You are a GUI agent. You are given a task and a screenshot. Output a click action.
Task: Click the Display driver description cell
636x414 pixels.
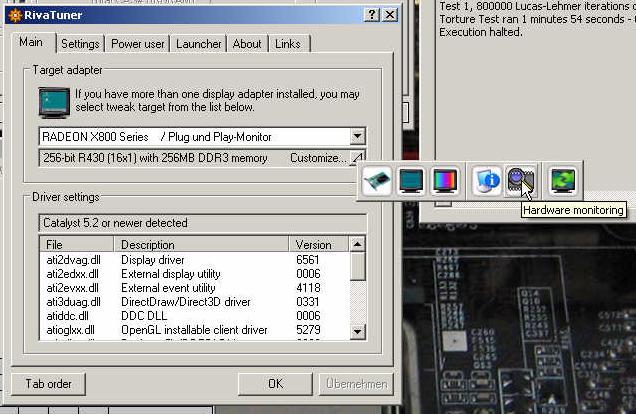(153, 260)
